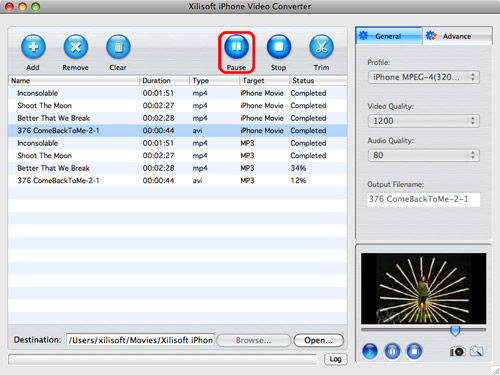This screenshot has height=375, width=500.
Task: Sort by the Type column header
Action: [x=214, y=80]
